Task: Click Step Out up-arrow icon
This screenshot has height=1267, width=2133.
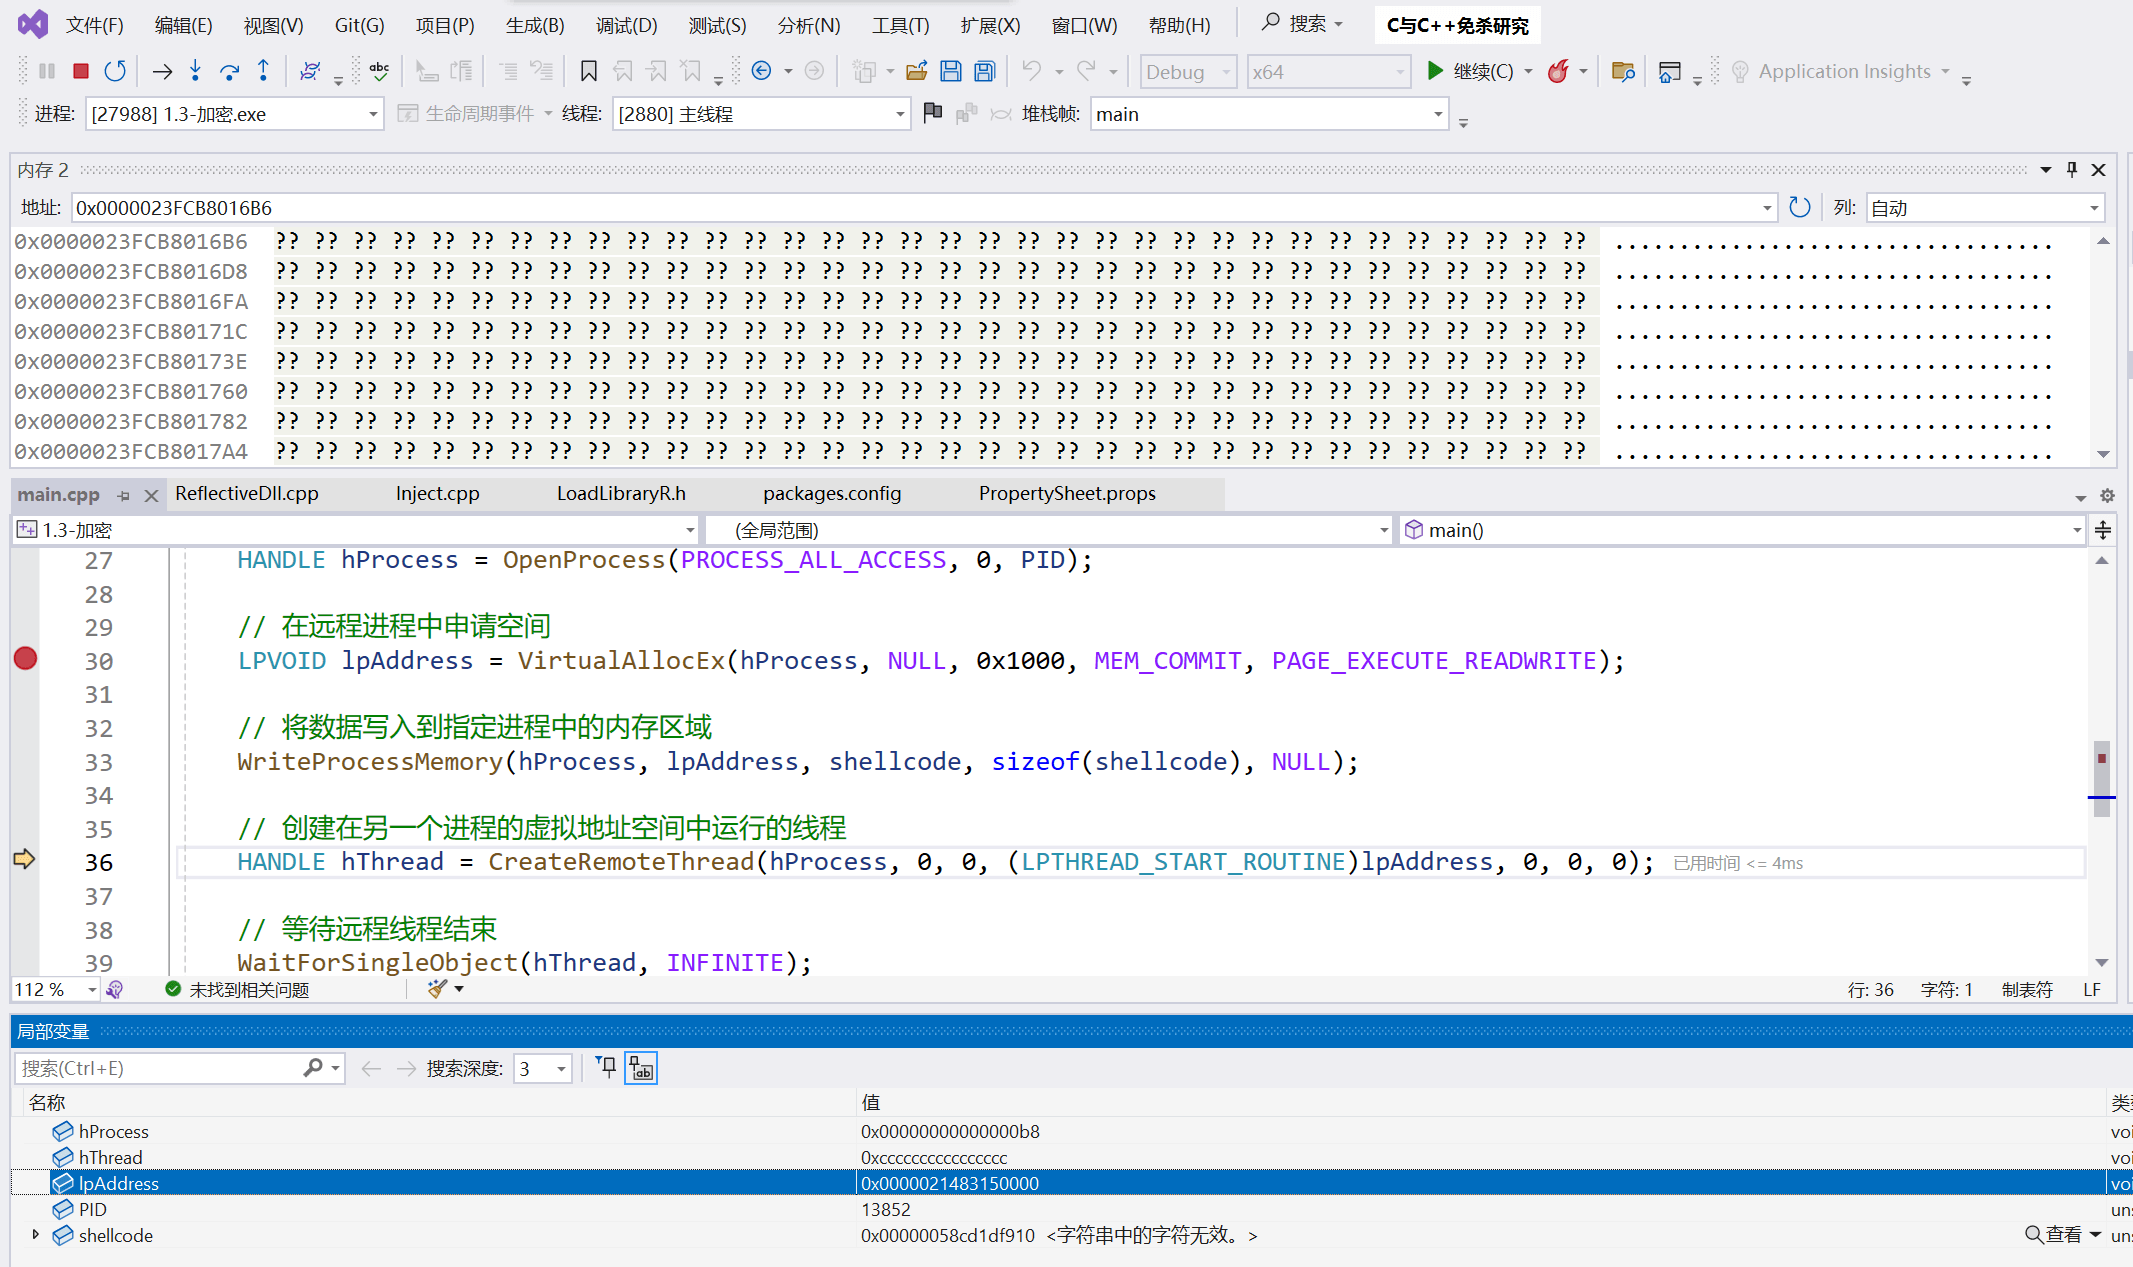Action: (263, 71)
